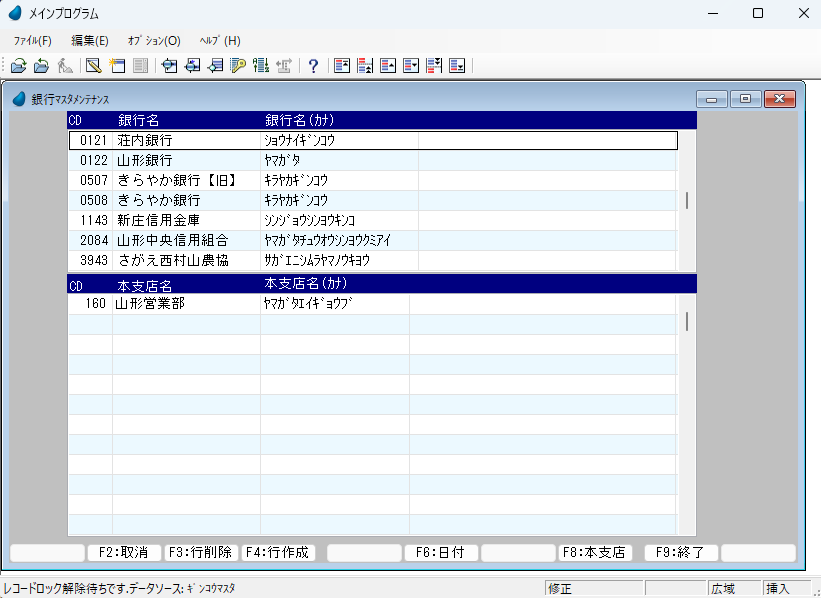Click the rightmost icon in the toolbar
Image resolution: width=821 pixels, height=598 pixels.
coord(457,66)
